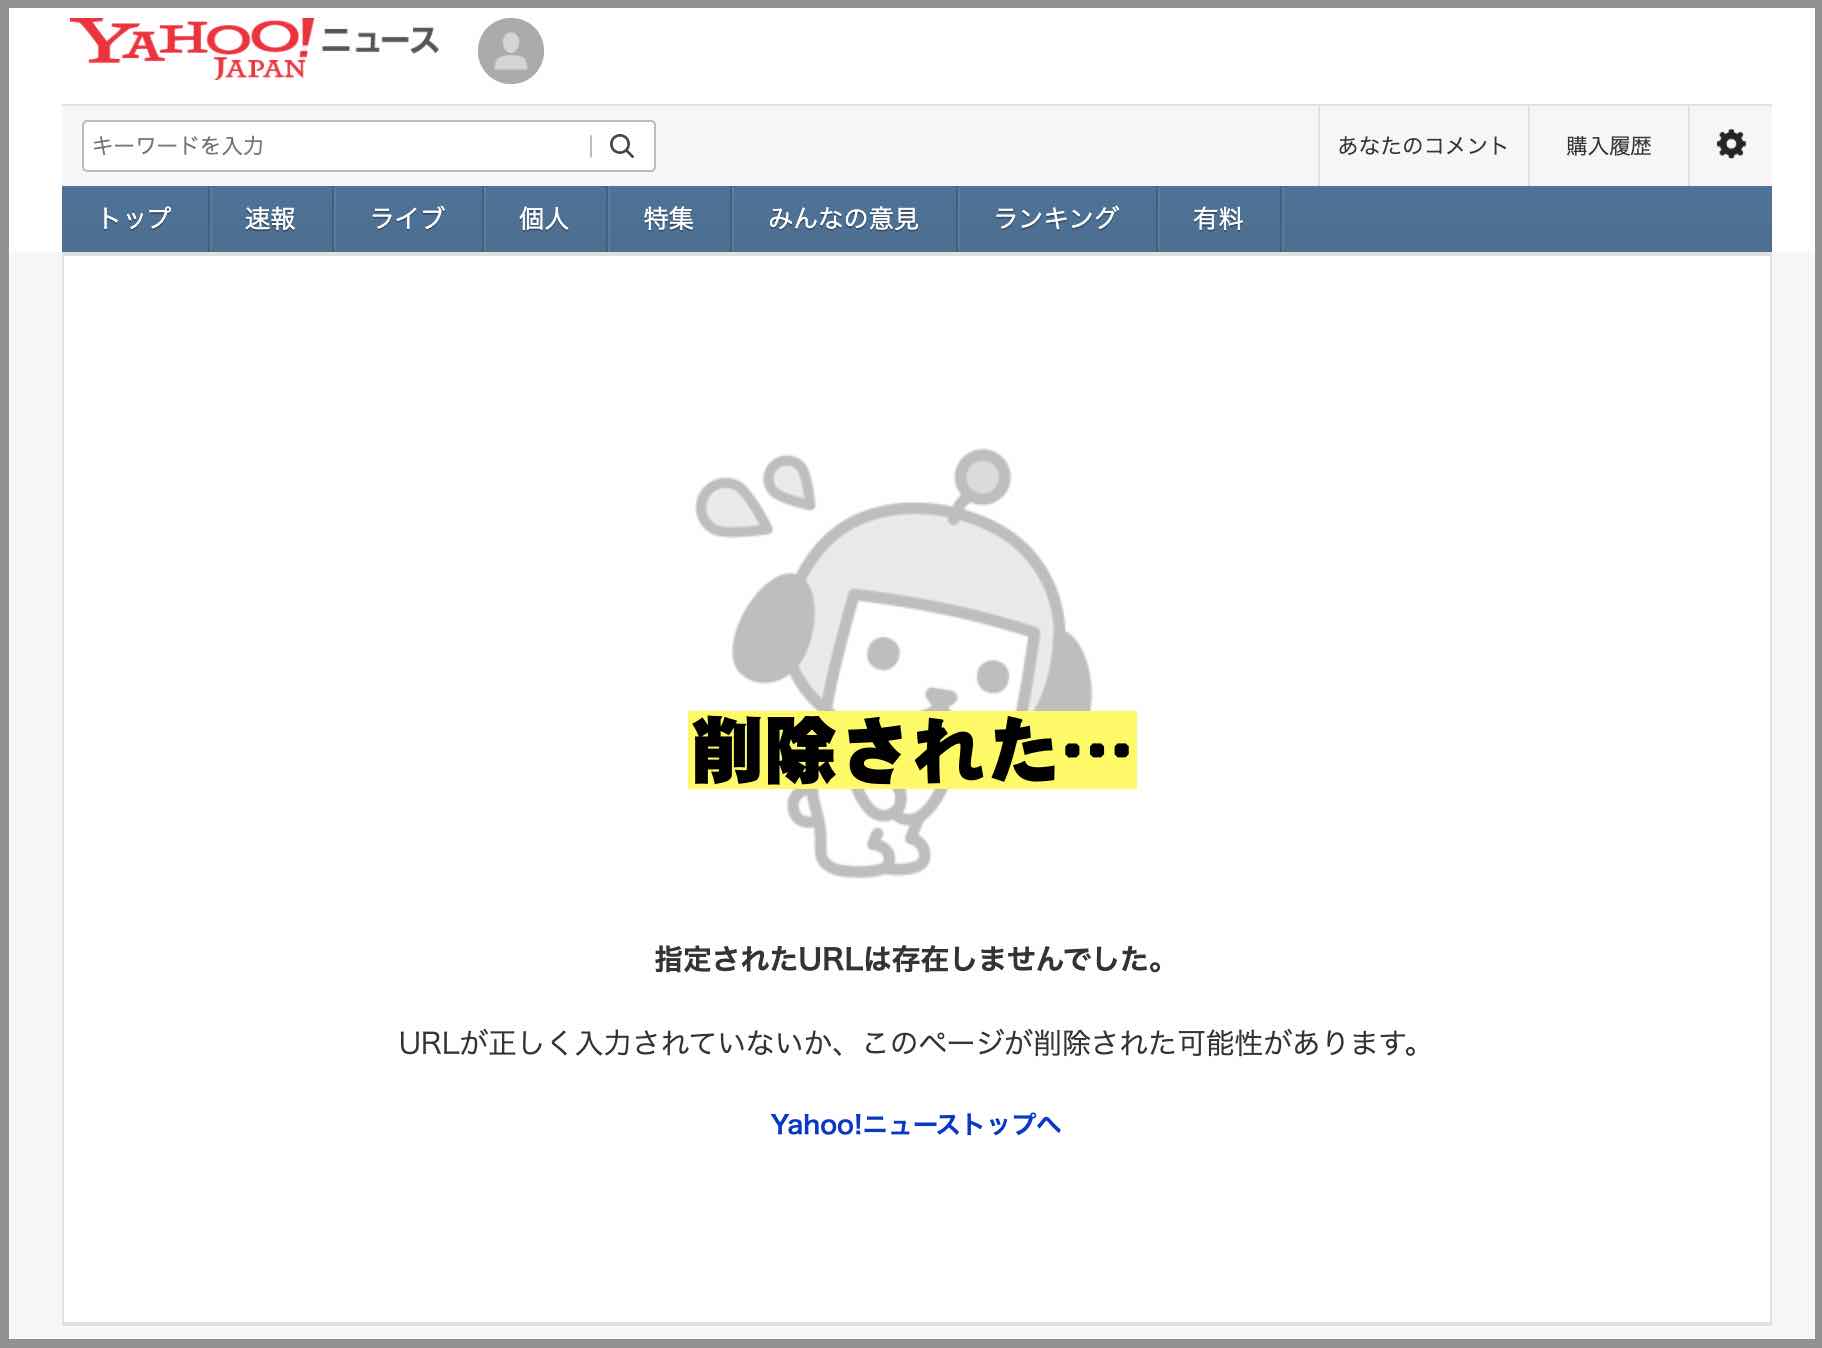Select the ランキング navigation item
This screenshot has width=1822, height=1348.
(x=1056, y=218)
